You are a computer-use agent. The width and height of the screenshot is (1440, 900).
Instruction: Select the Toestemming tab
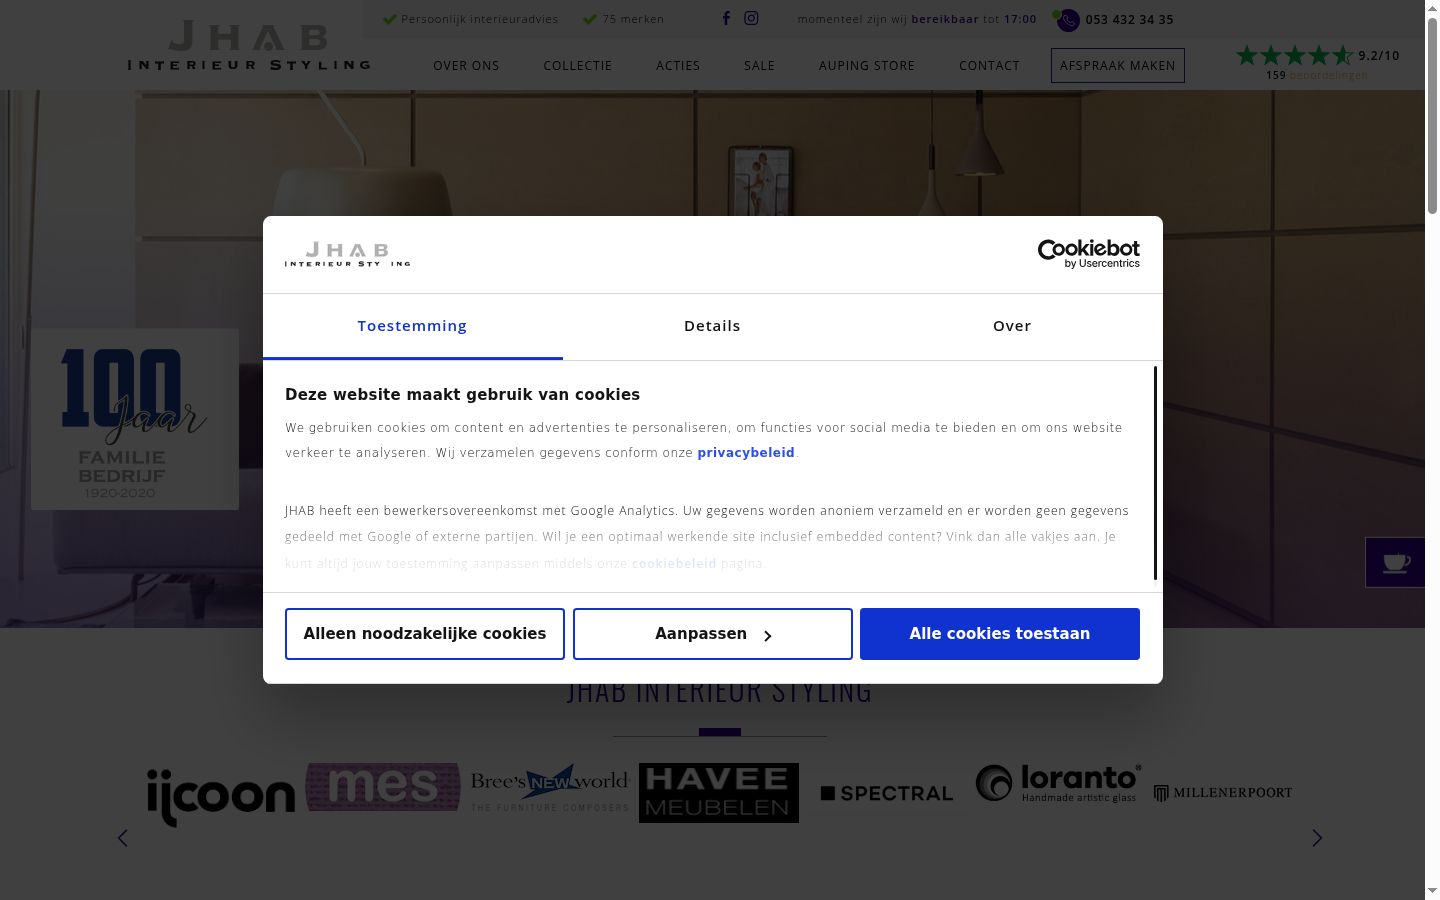(x=412, y=326)
